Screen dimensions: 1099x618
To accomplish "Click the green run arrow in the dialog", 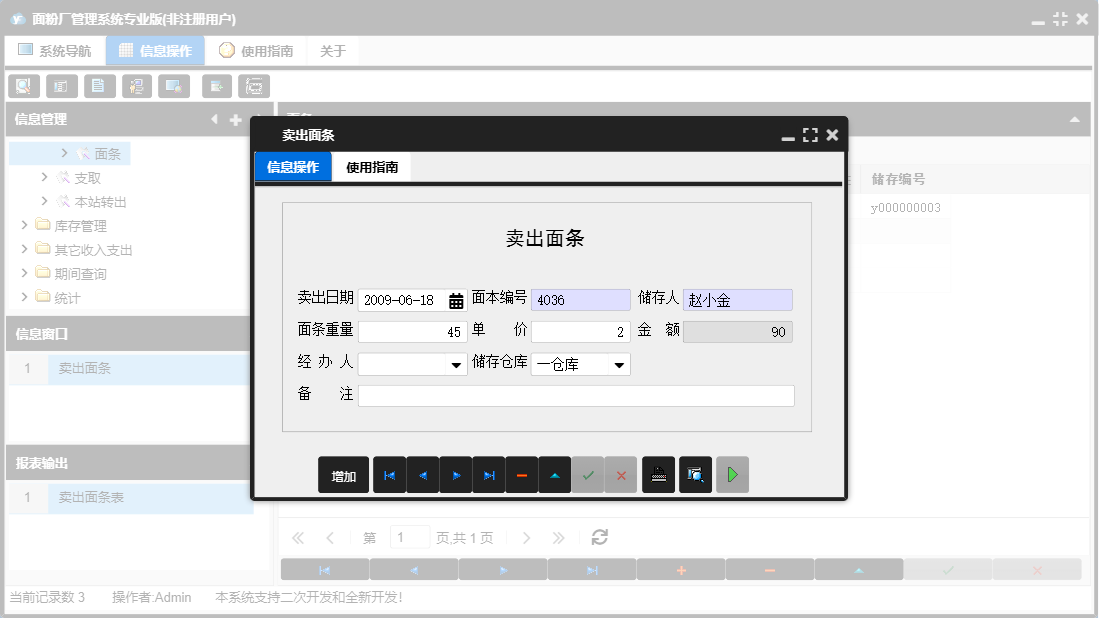I will 731,474.
